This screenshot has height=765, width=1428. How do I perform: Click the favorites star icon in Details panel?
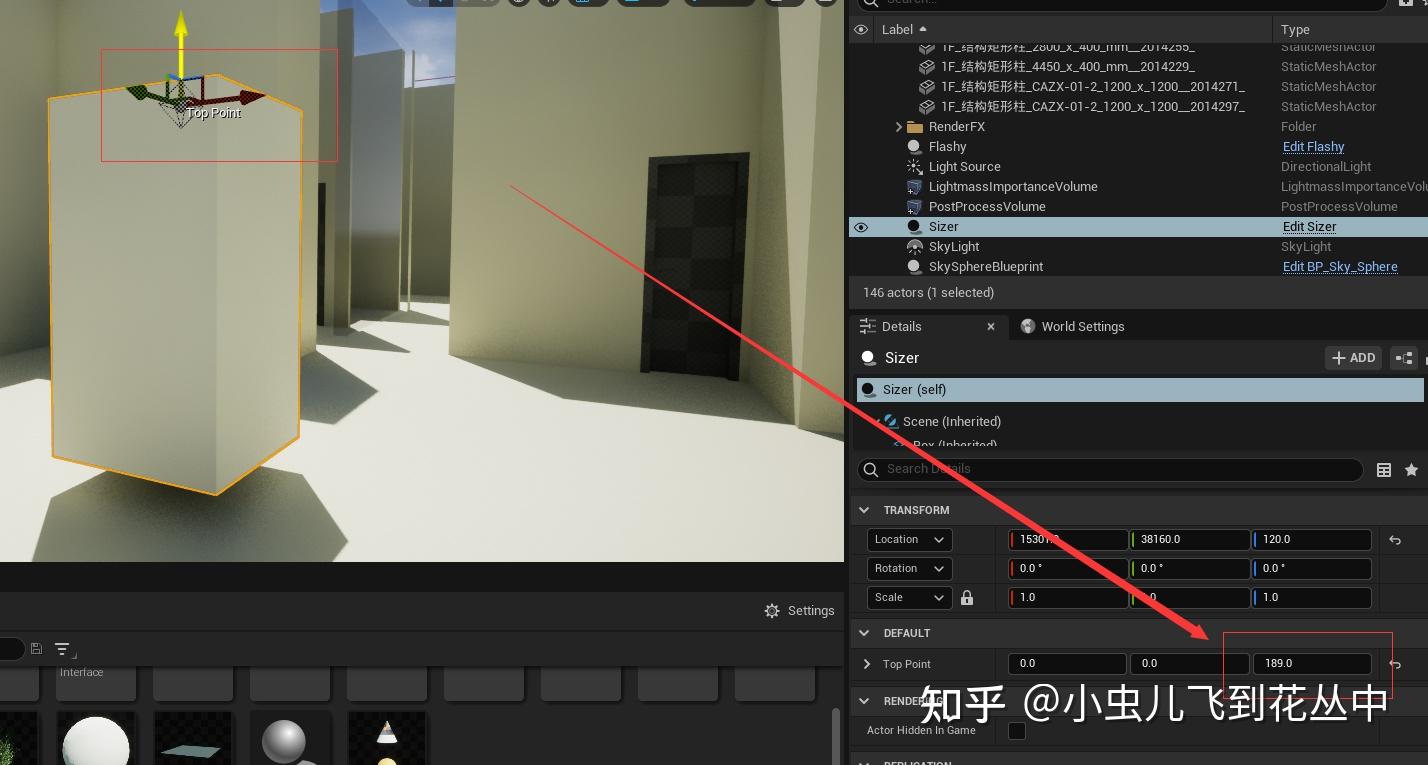tap(1411, 469)
